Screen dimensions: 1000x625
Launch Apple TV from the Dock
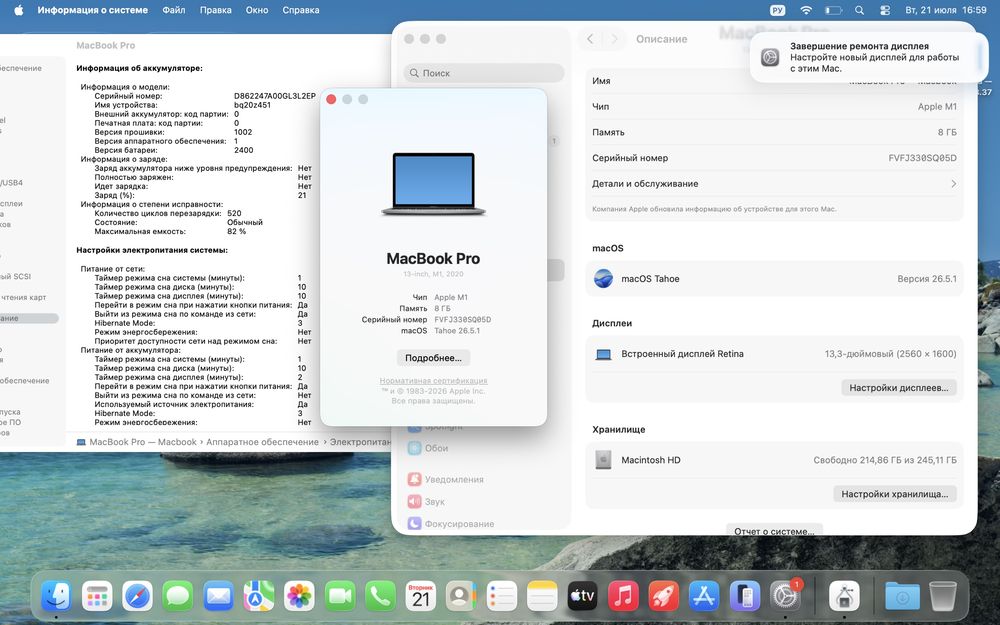click(582, 596)
